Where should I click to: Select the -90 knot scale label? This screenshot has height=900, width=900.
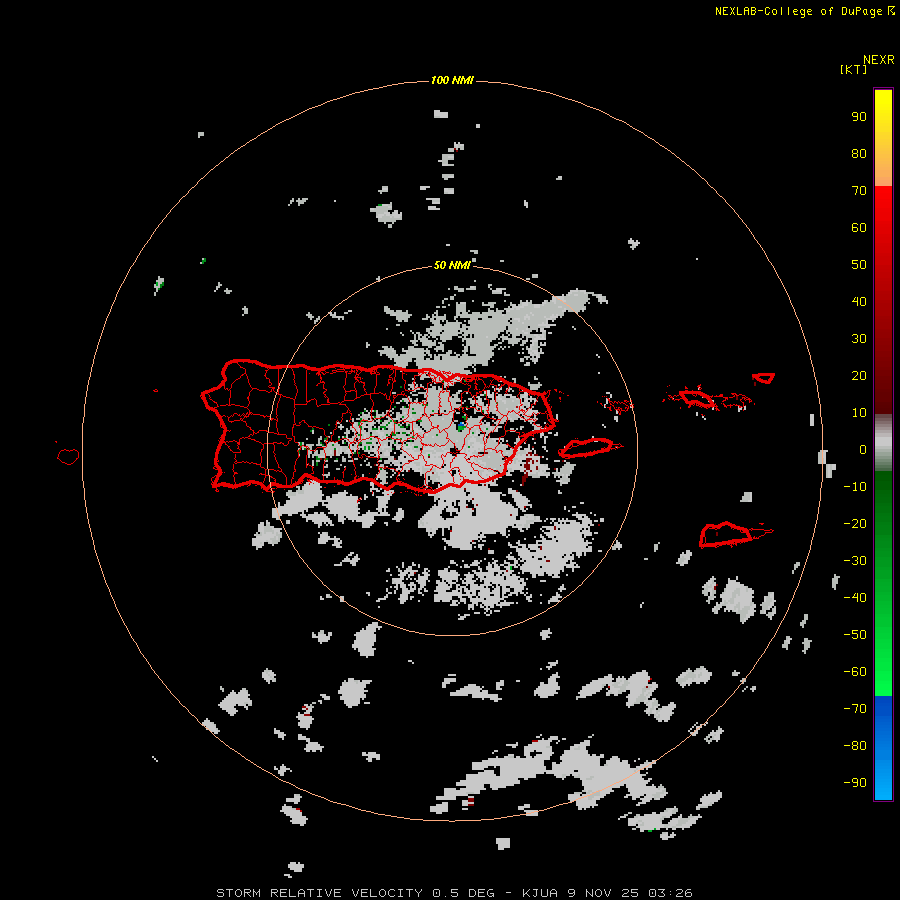(855, 783)
